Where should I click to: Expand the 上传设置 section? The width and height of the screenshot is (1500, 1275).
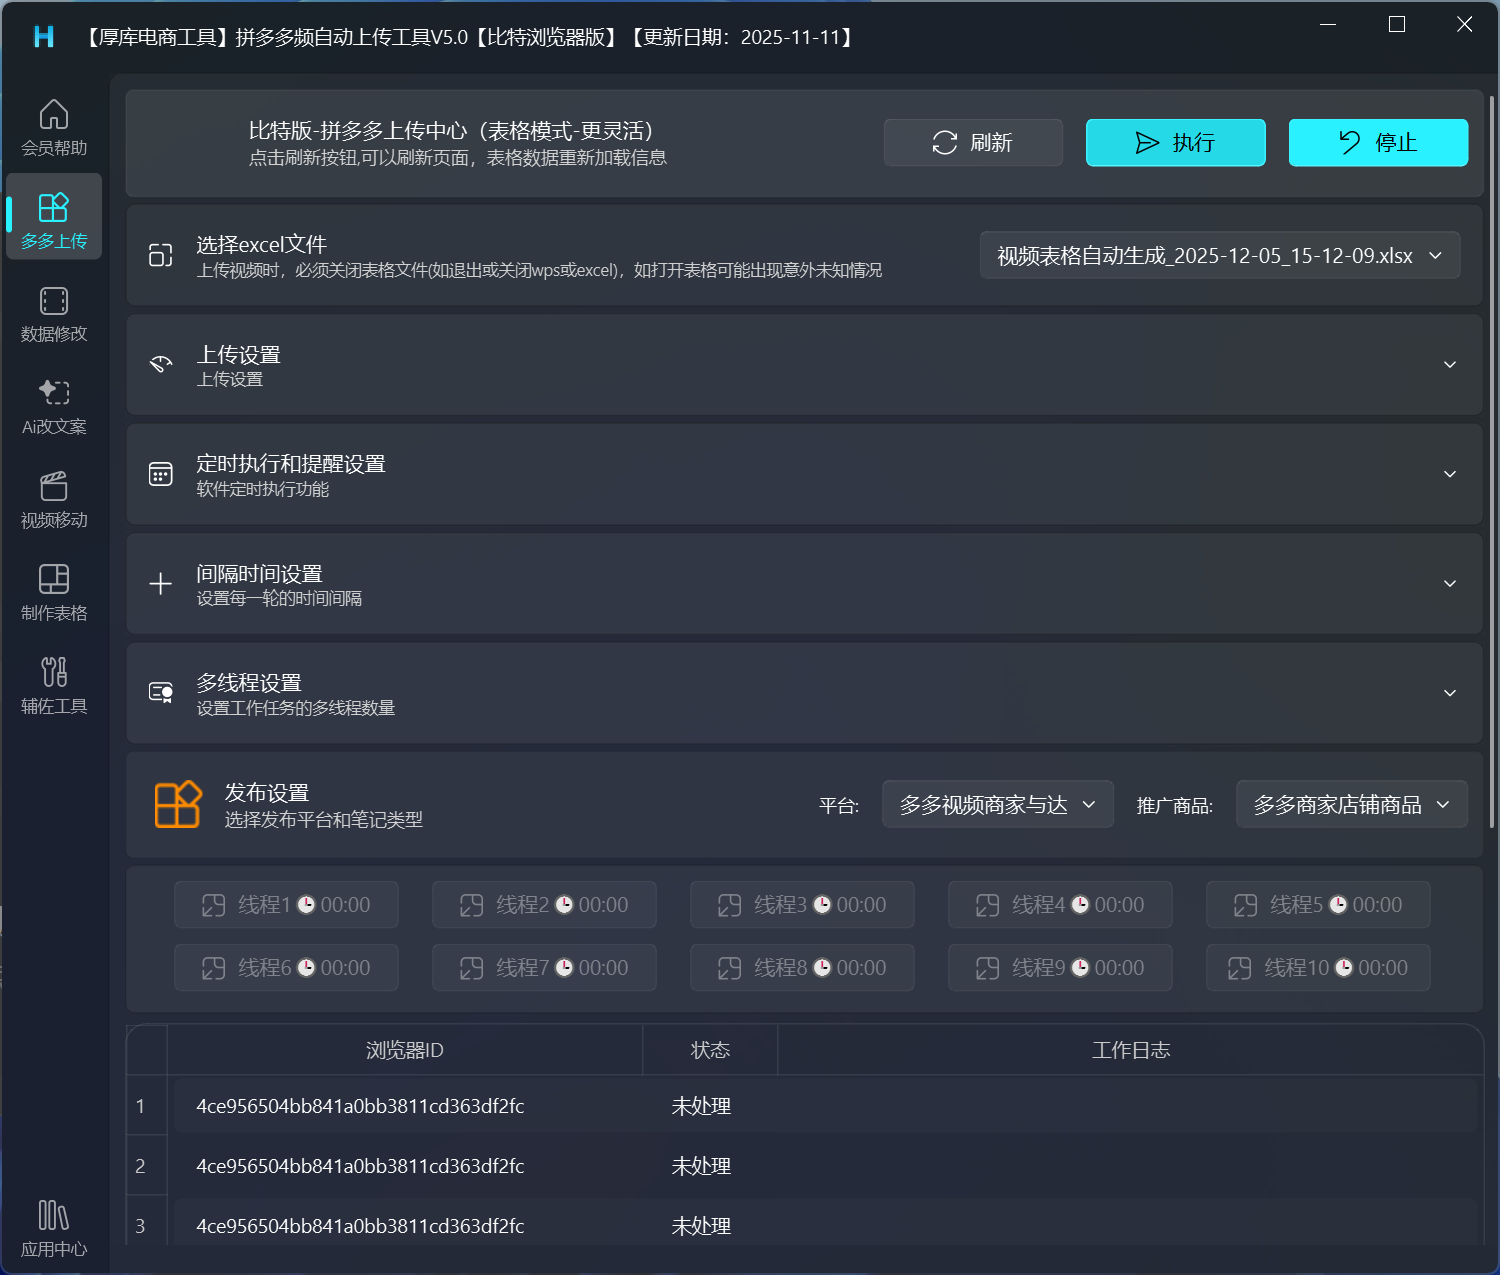(1449, 365)
